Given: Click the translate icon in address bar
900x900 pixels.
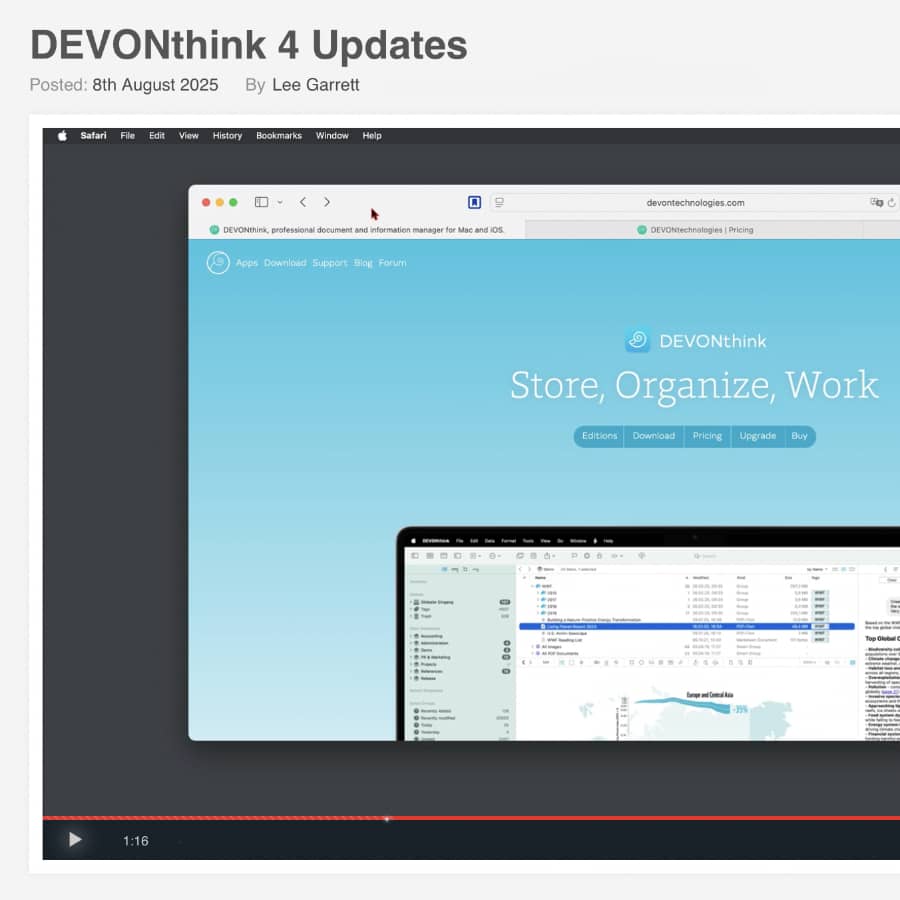Looking at the screenshot, I should (x=876, y=202).
